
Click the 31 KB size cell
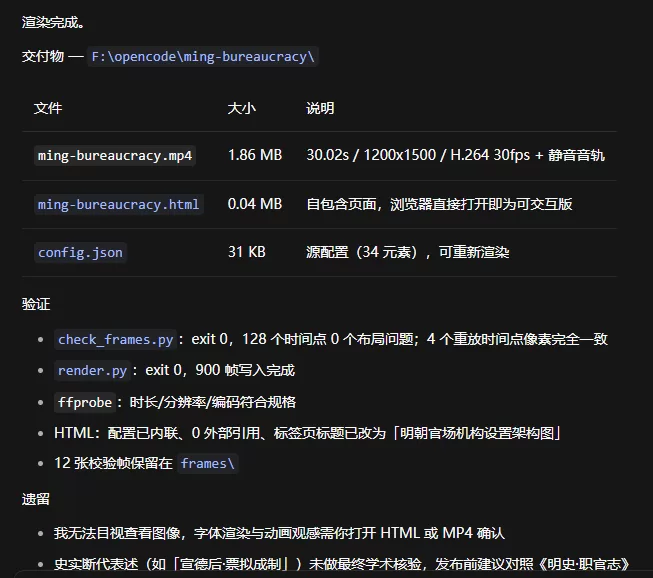click(x=247, y=252)
